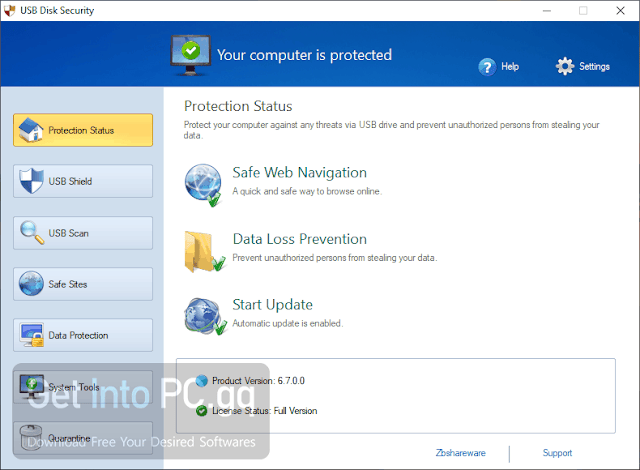Image resolution: width=640 pixels, height=470 pixels.
Task: Click the Settings gear icon
Action: point(564,66)
